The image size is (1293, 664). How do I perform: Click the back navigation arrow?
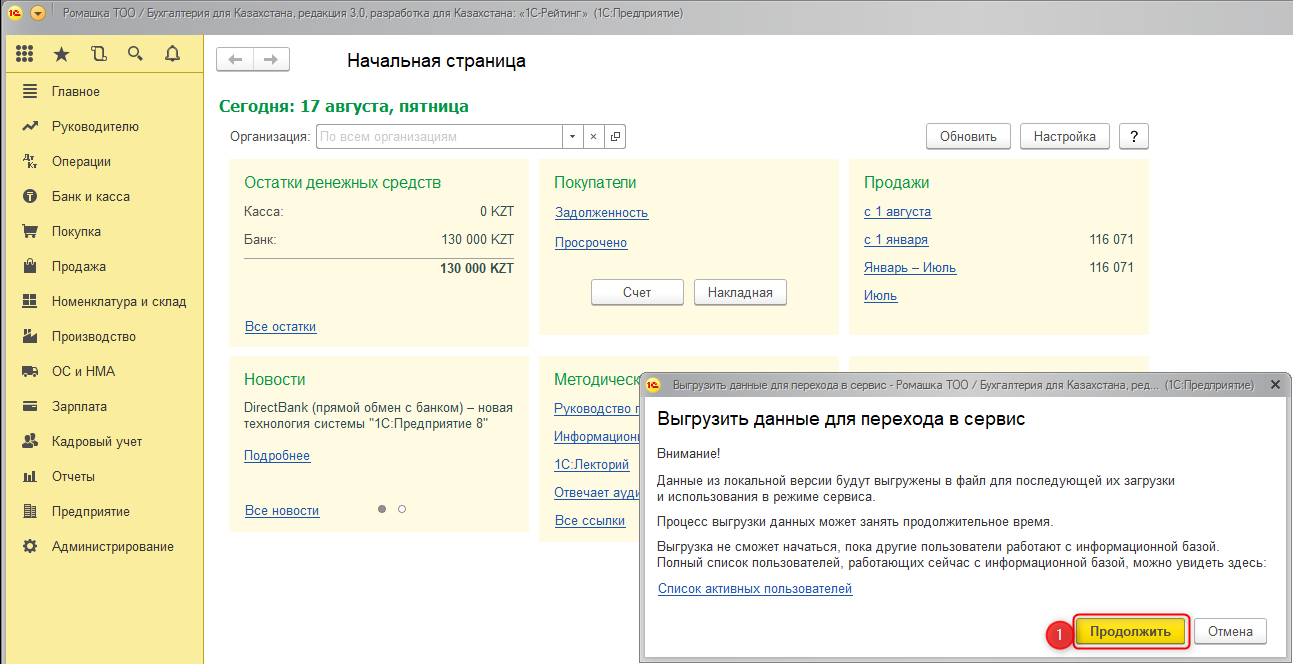tap(235, 60)
